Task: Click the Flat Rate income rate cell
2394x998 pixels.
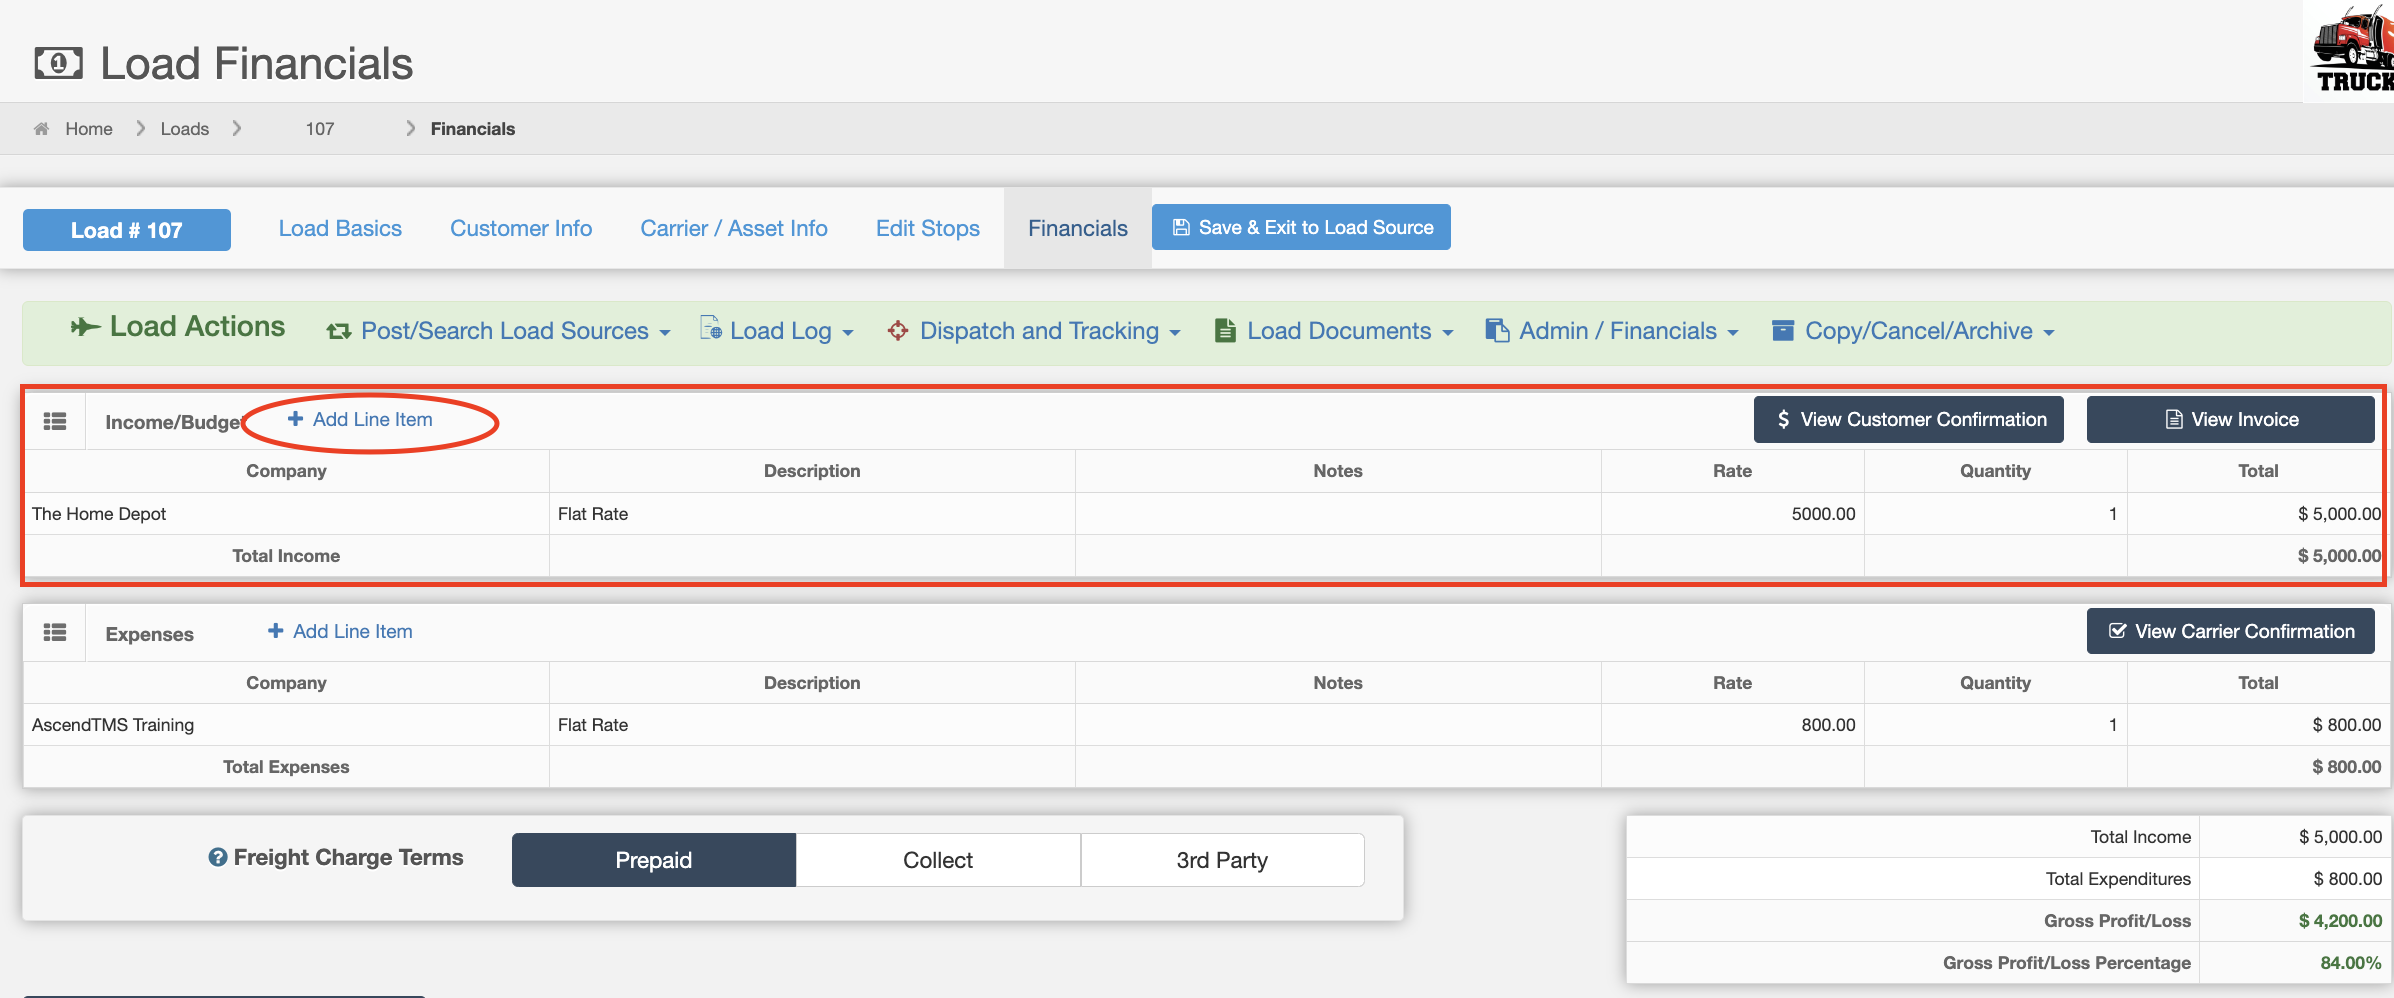Action: (x=1732, y=514)
